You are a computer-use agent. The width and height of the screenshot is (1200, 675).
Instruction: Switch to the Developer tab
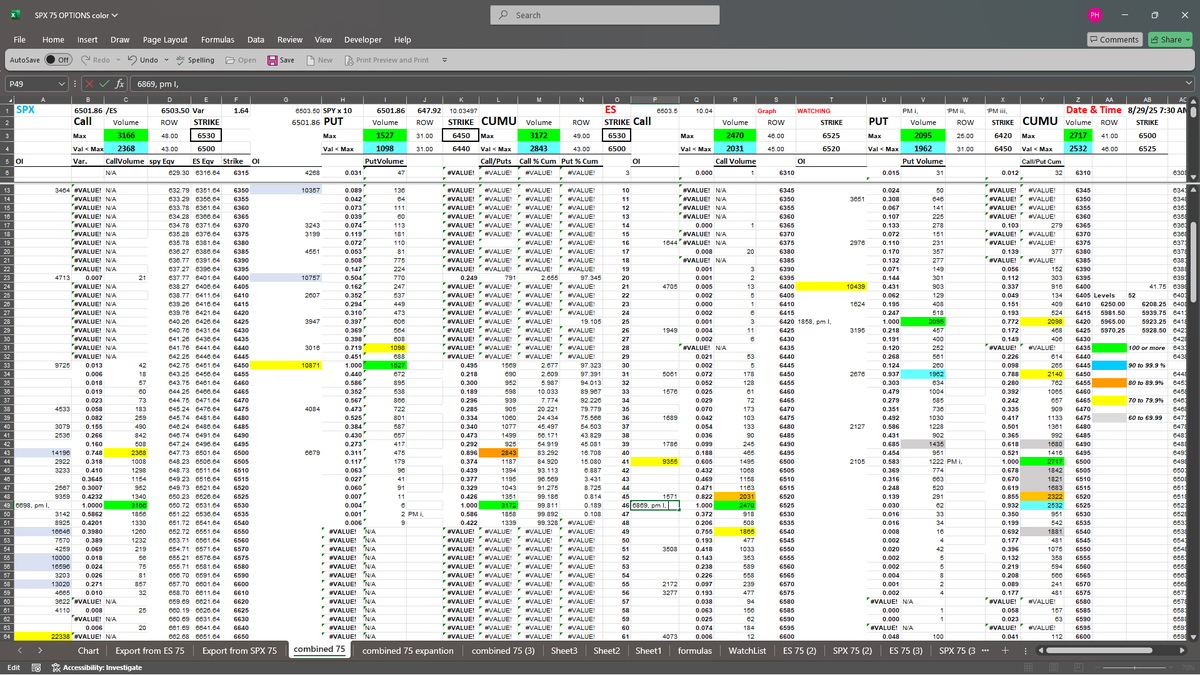pyautogui.click(x=362, y=39)
